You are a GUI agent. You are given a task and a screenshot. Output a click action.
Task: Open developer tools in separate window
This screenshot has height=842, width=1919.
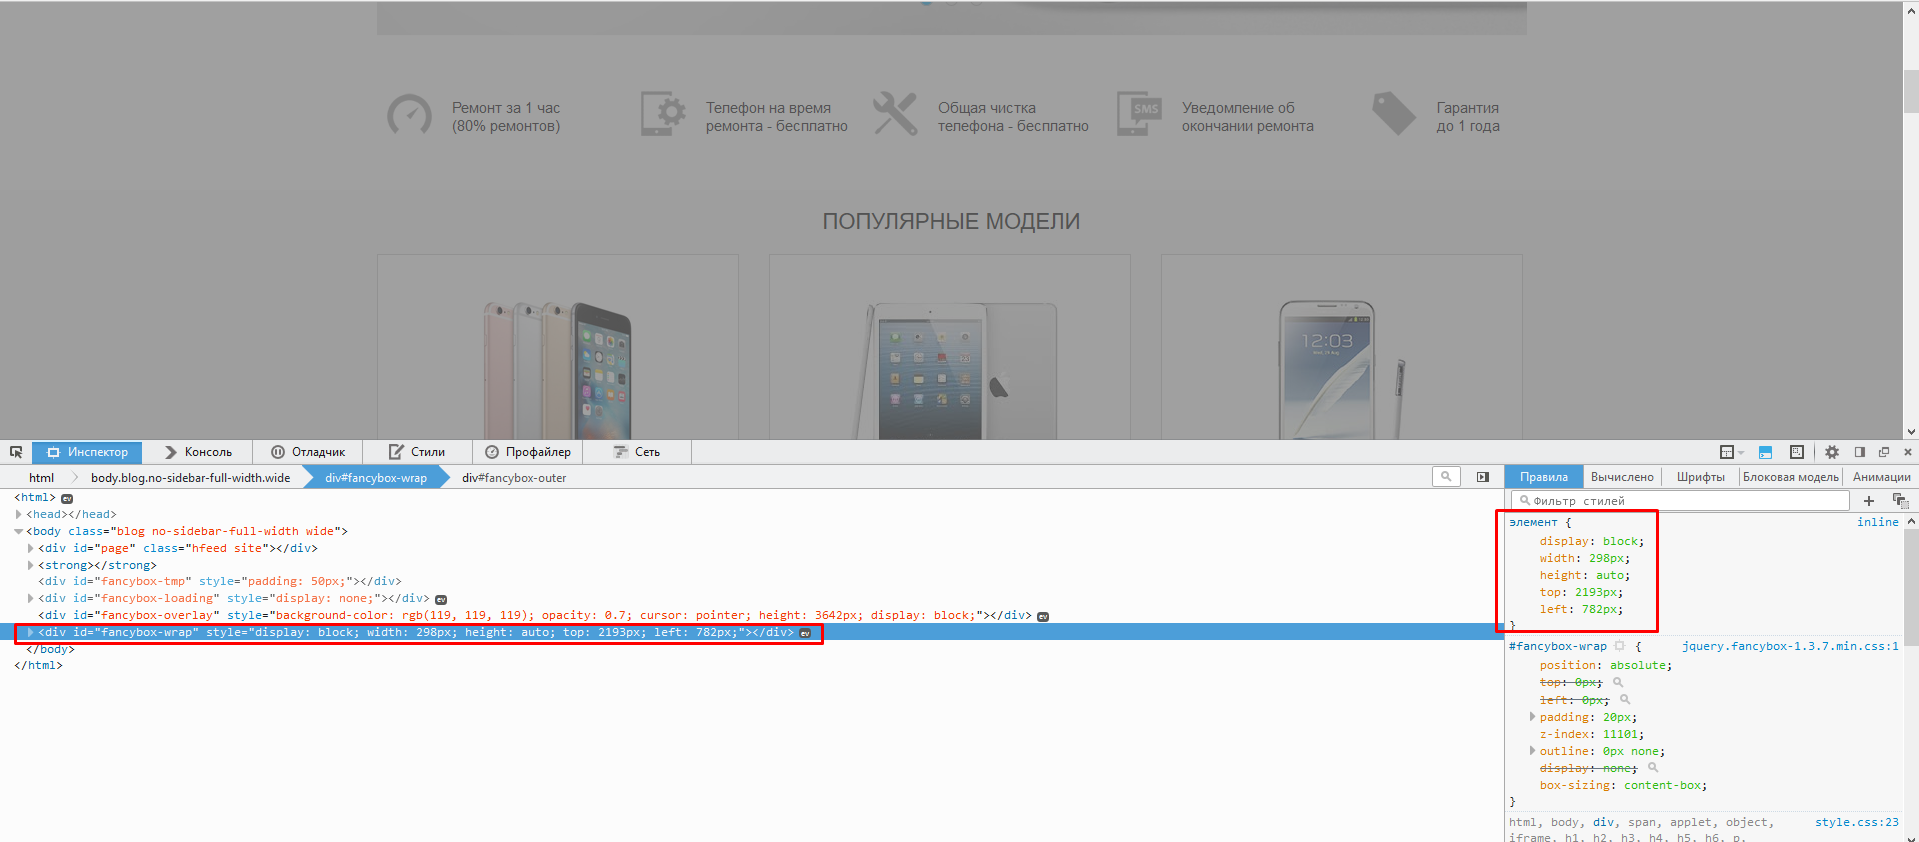(x=1884, y=452)
